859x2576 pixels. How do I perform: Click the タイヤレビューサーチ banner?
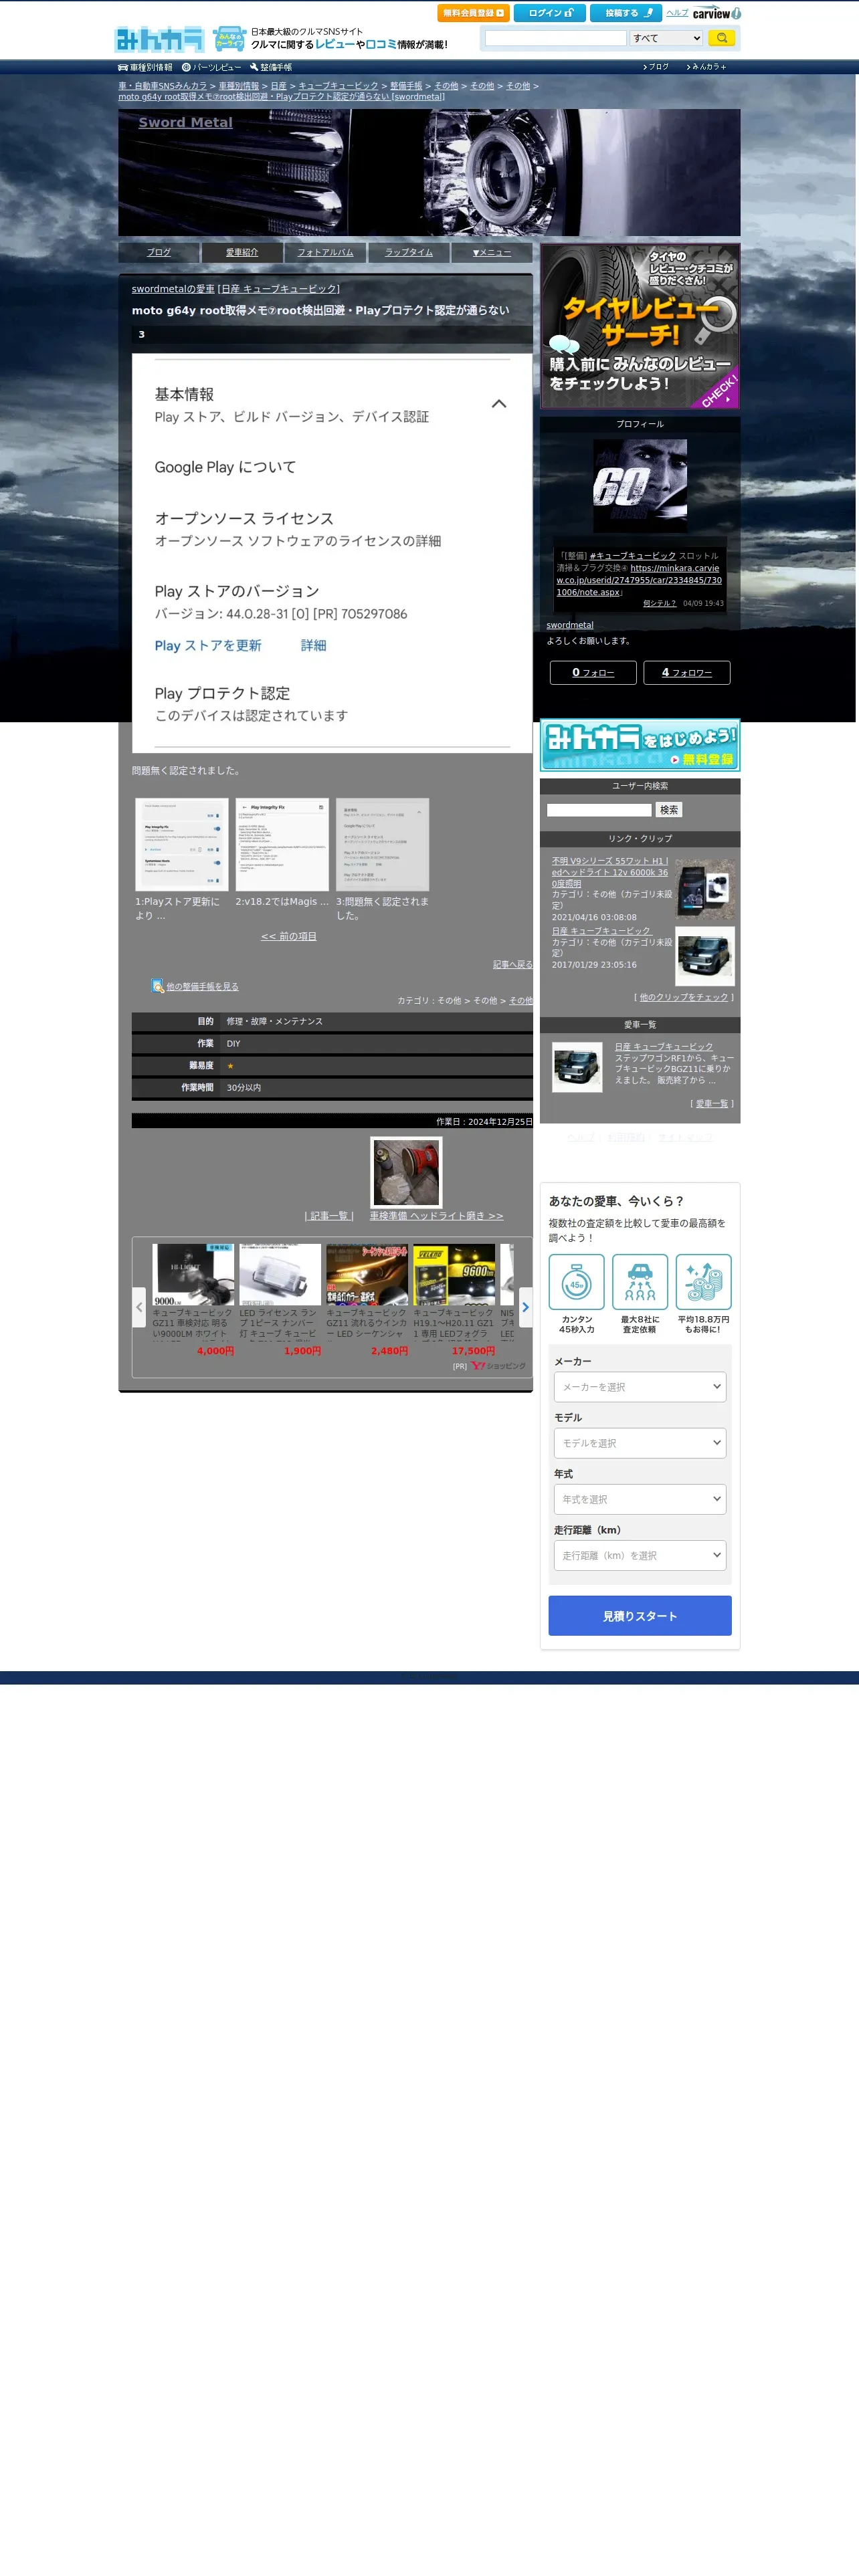pos(640,326)
